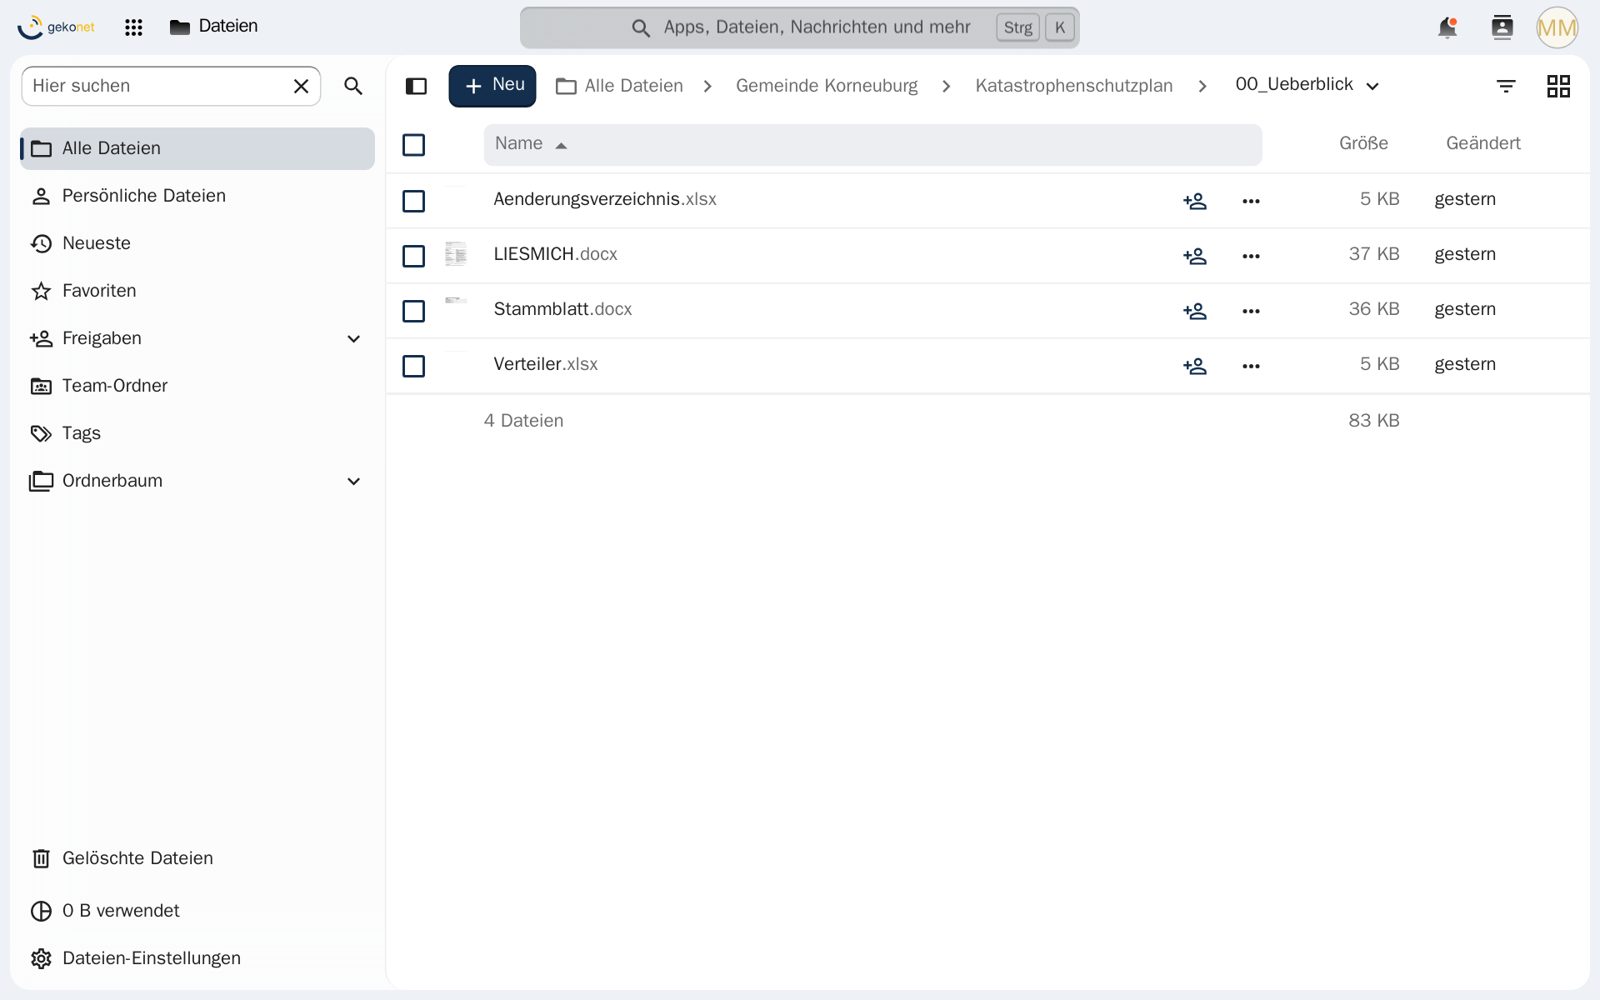This screenshot has height=1000, width=1600.
Task: Open the 00_Ueberblick breadcrumb dropdown
Action: 1307,85
